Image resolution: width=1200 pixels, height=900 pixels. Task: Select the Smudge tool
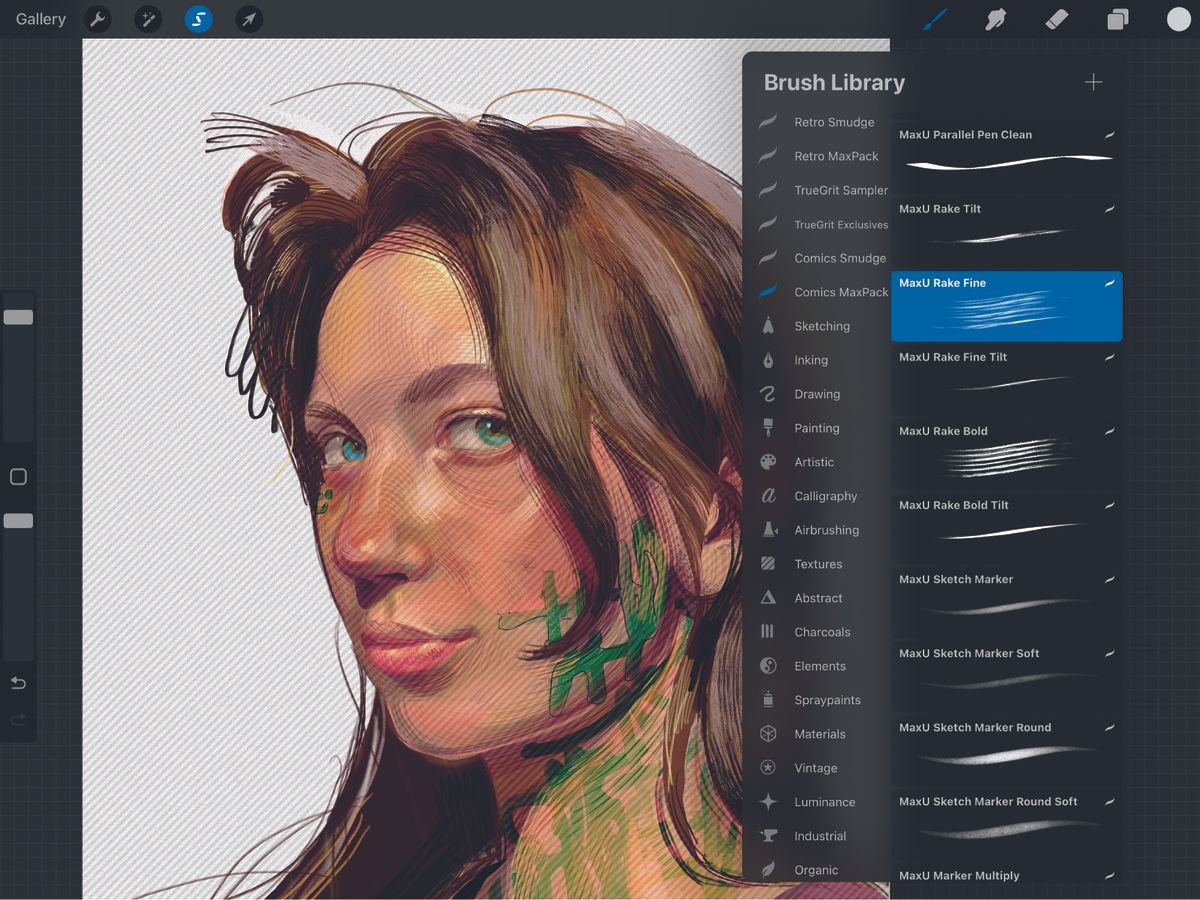(x=995, y=19)
